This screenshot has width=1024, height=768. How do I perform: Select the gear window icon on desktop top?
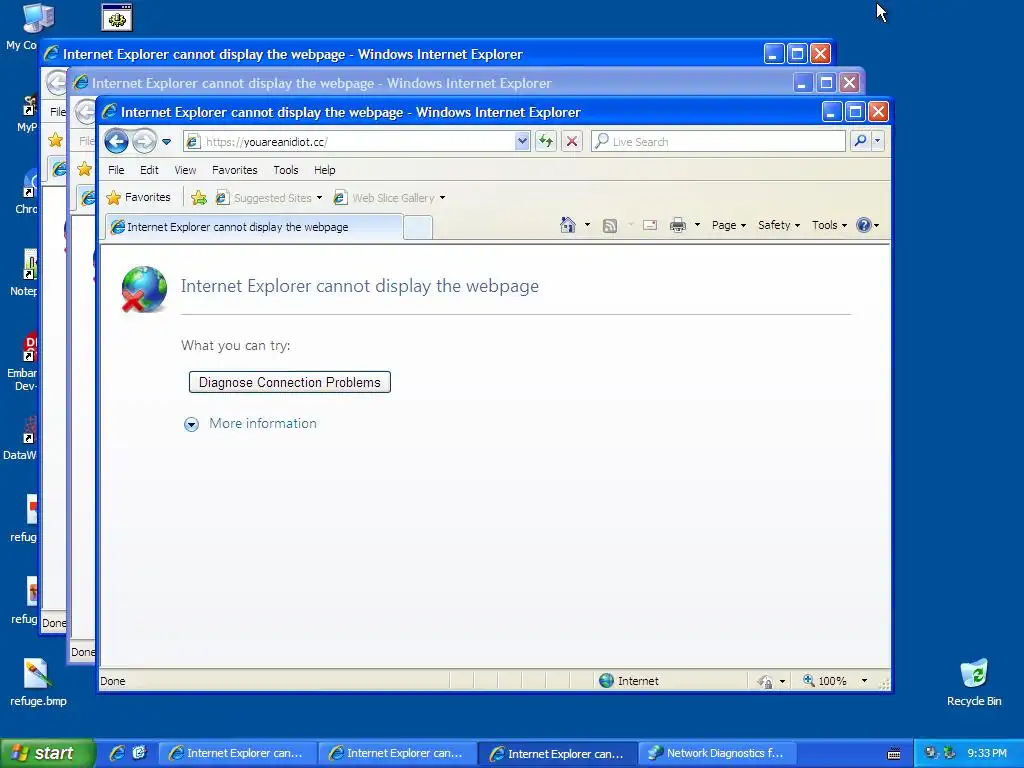coord(117,18)
